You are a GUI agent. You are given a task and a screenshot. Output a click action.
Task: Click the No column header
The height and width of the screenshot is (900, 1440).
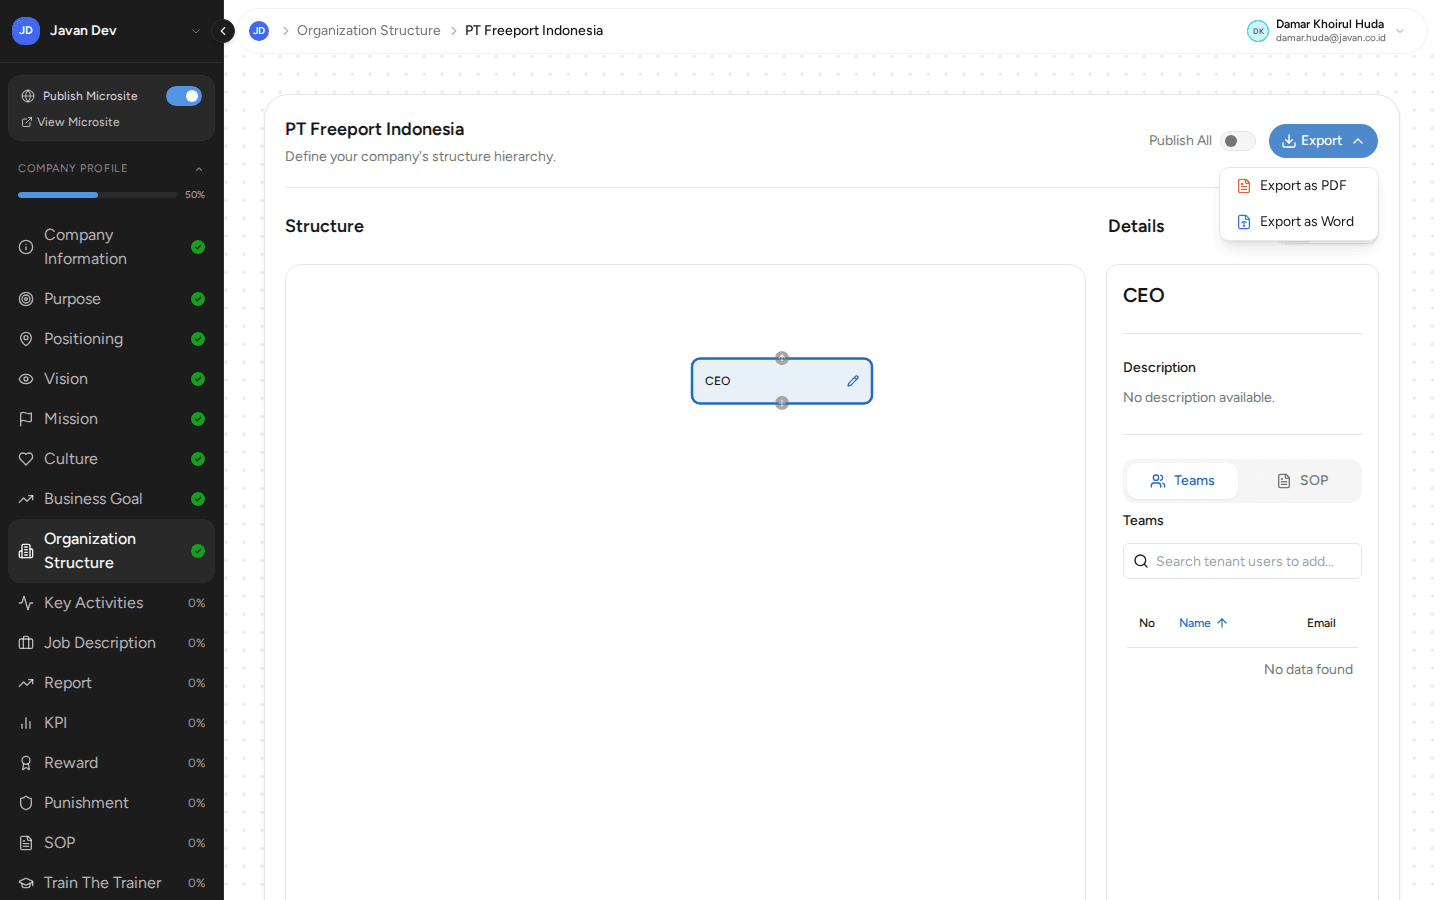[1147, 623]
